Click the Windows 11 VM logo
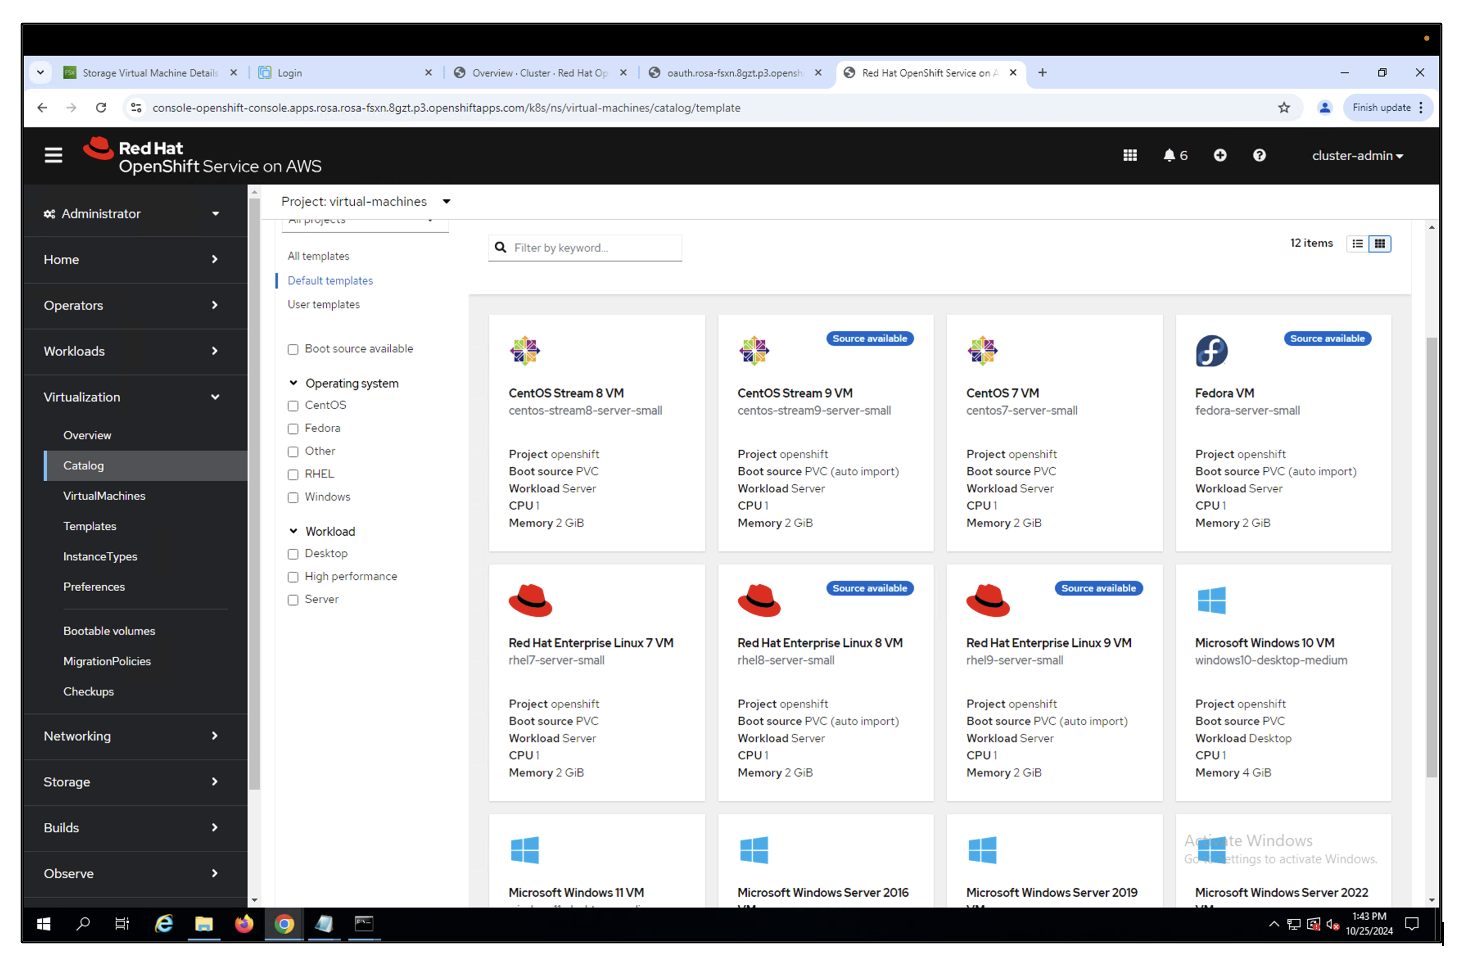The height and width of the screenshot is (962, 1468). coord(525,850)
